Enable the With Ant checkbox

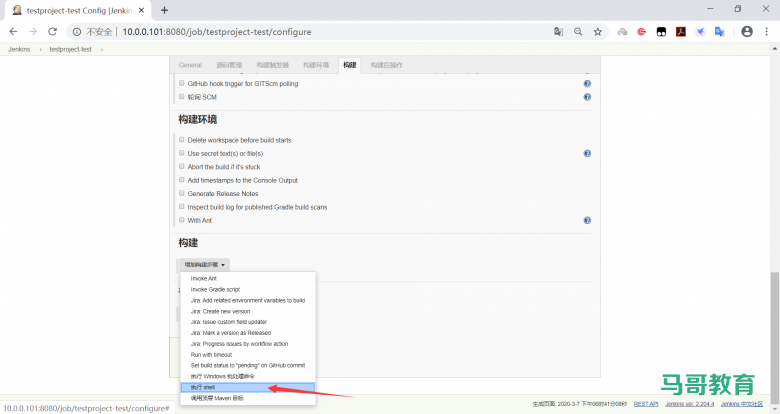182,220
